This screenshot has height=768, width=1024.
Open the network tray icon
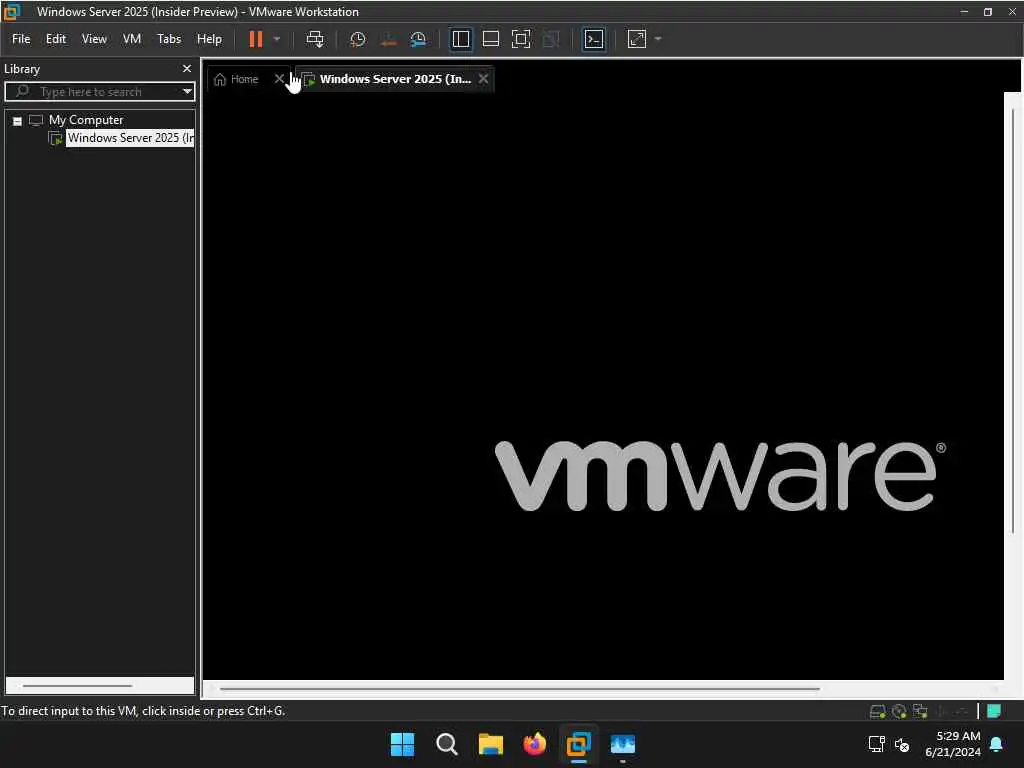876,744
